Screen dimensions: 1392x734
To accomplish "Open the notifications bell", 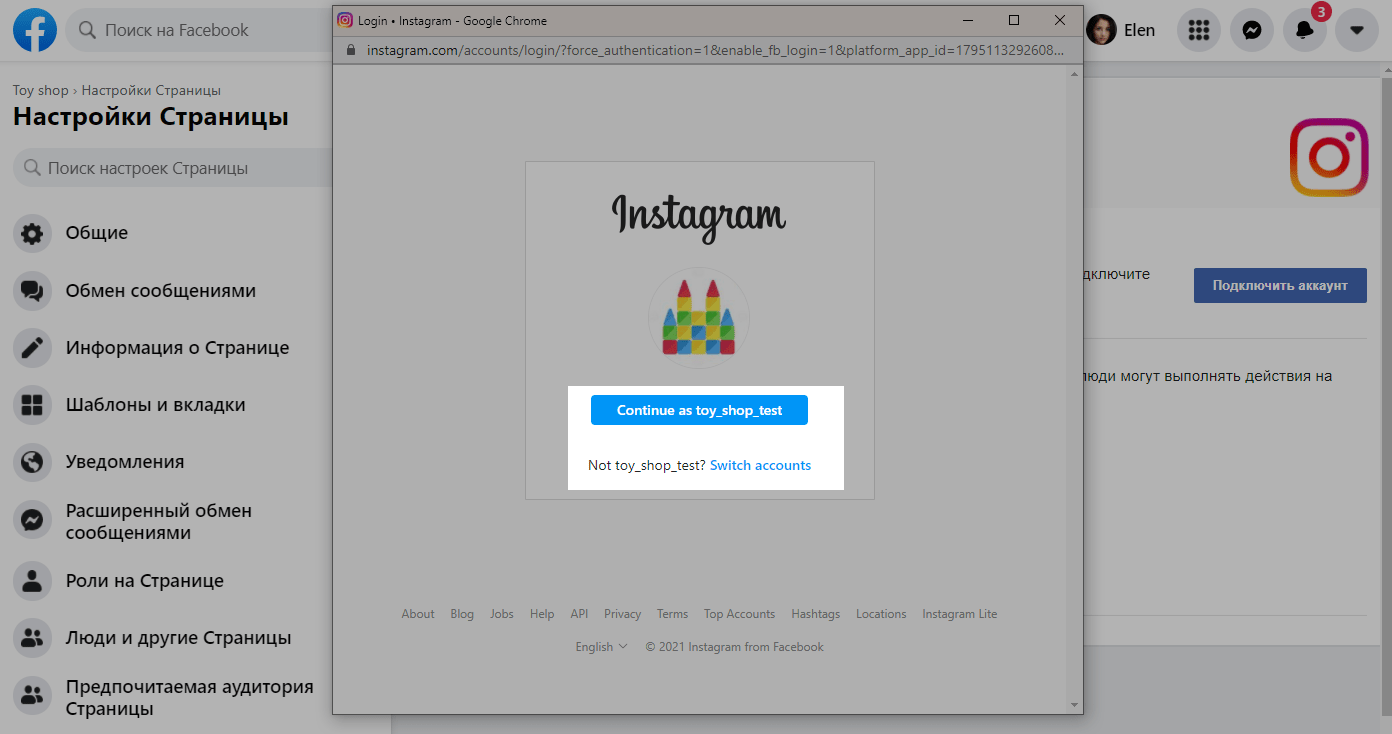I will click(1305, 30).
